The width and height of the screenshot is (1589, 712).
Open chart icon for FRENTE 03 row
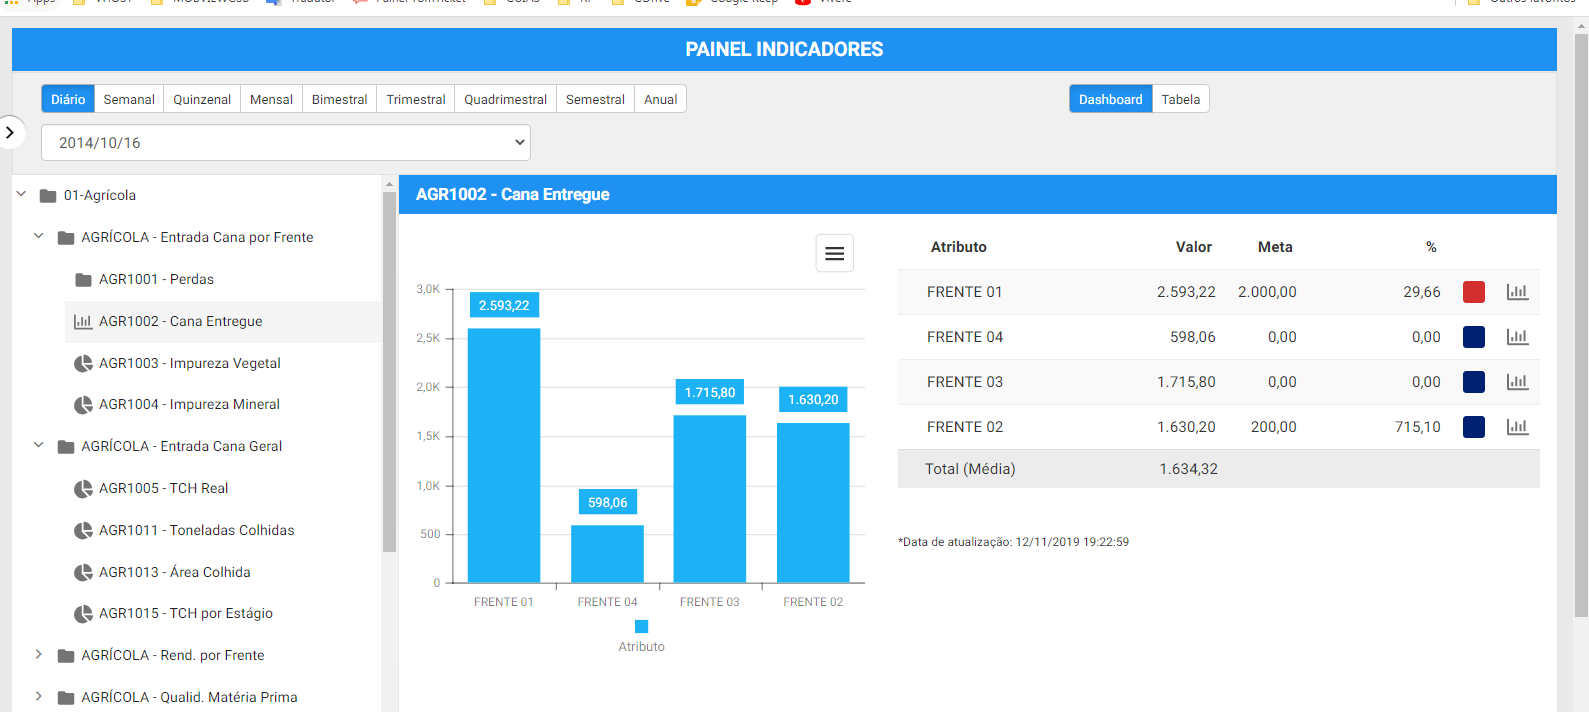point(1517,382)
